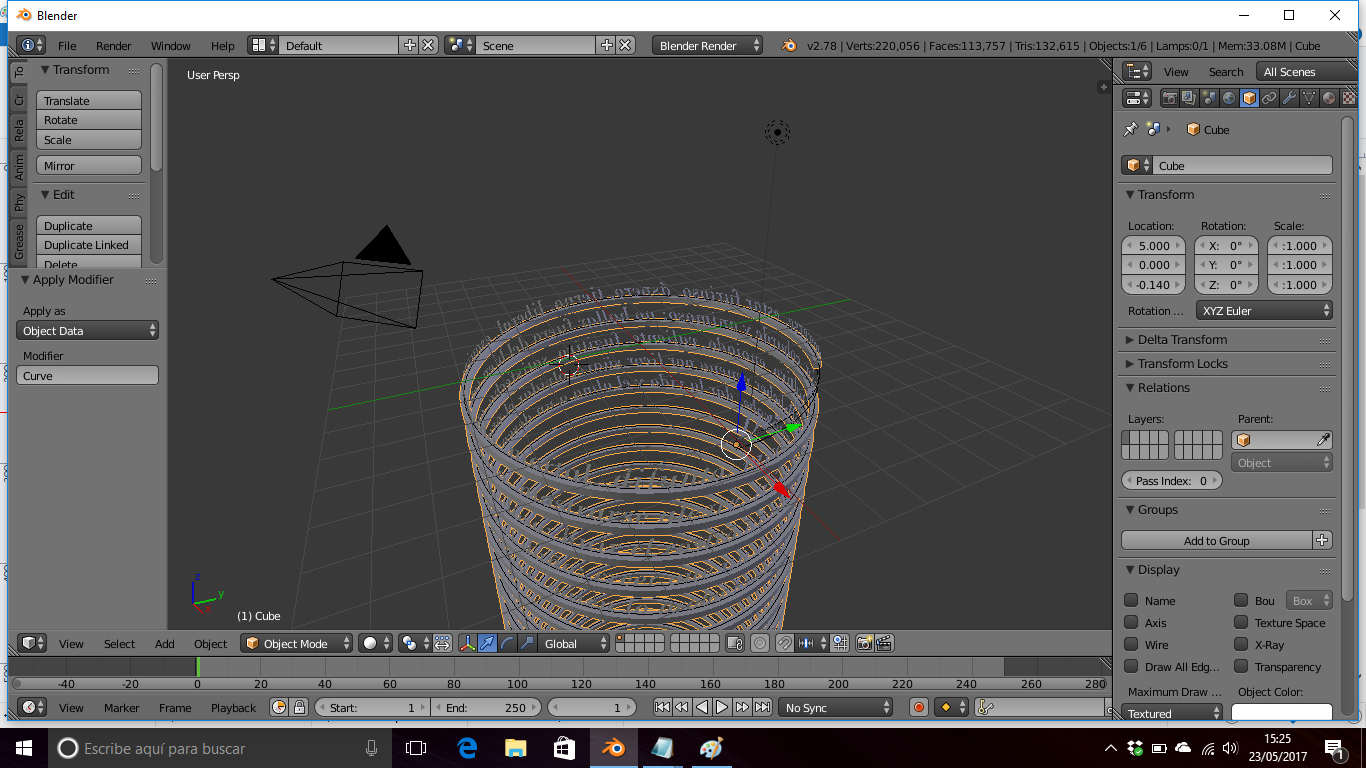
Task: Select translate manipulator arrow icon
Action: [487, 643]
